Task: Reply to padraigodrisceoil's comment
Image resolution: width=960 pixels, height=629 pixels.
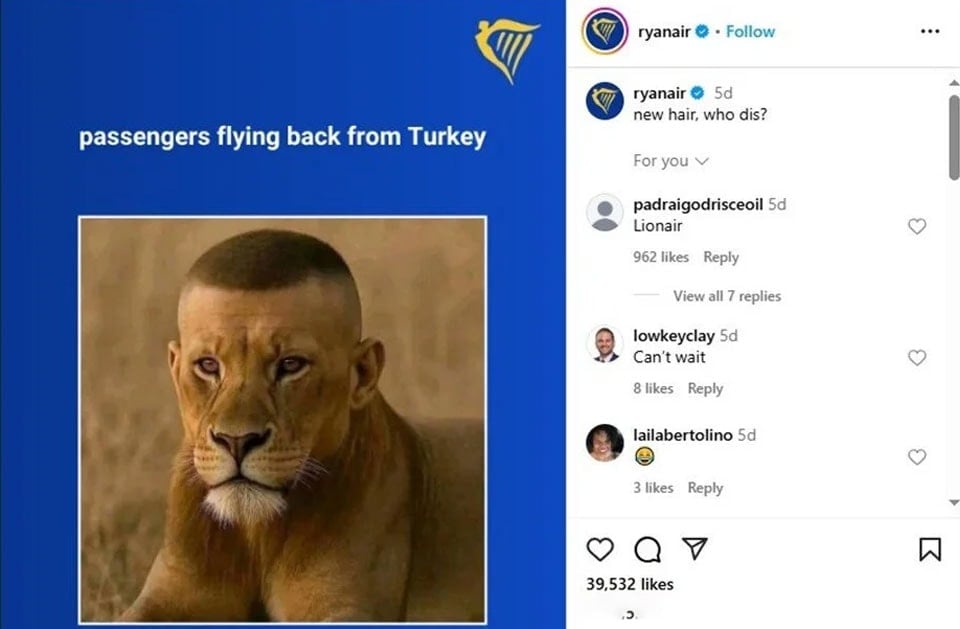Action: click(721, 257)
